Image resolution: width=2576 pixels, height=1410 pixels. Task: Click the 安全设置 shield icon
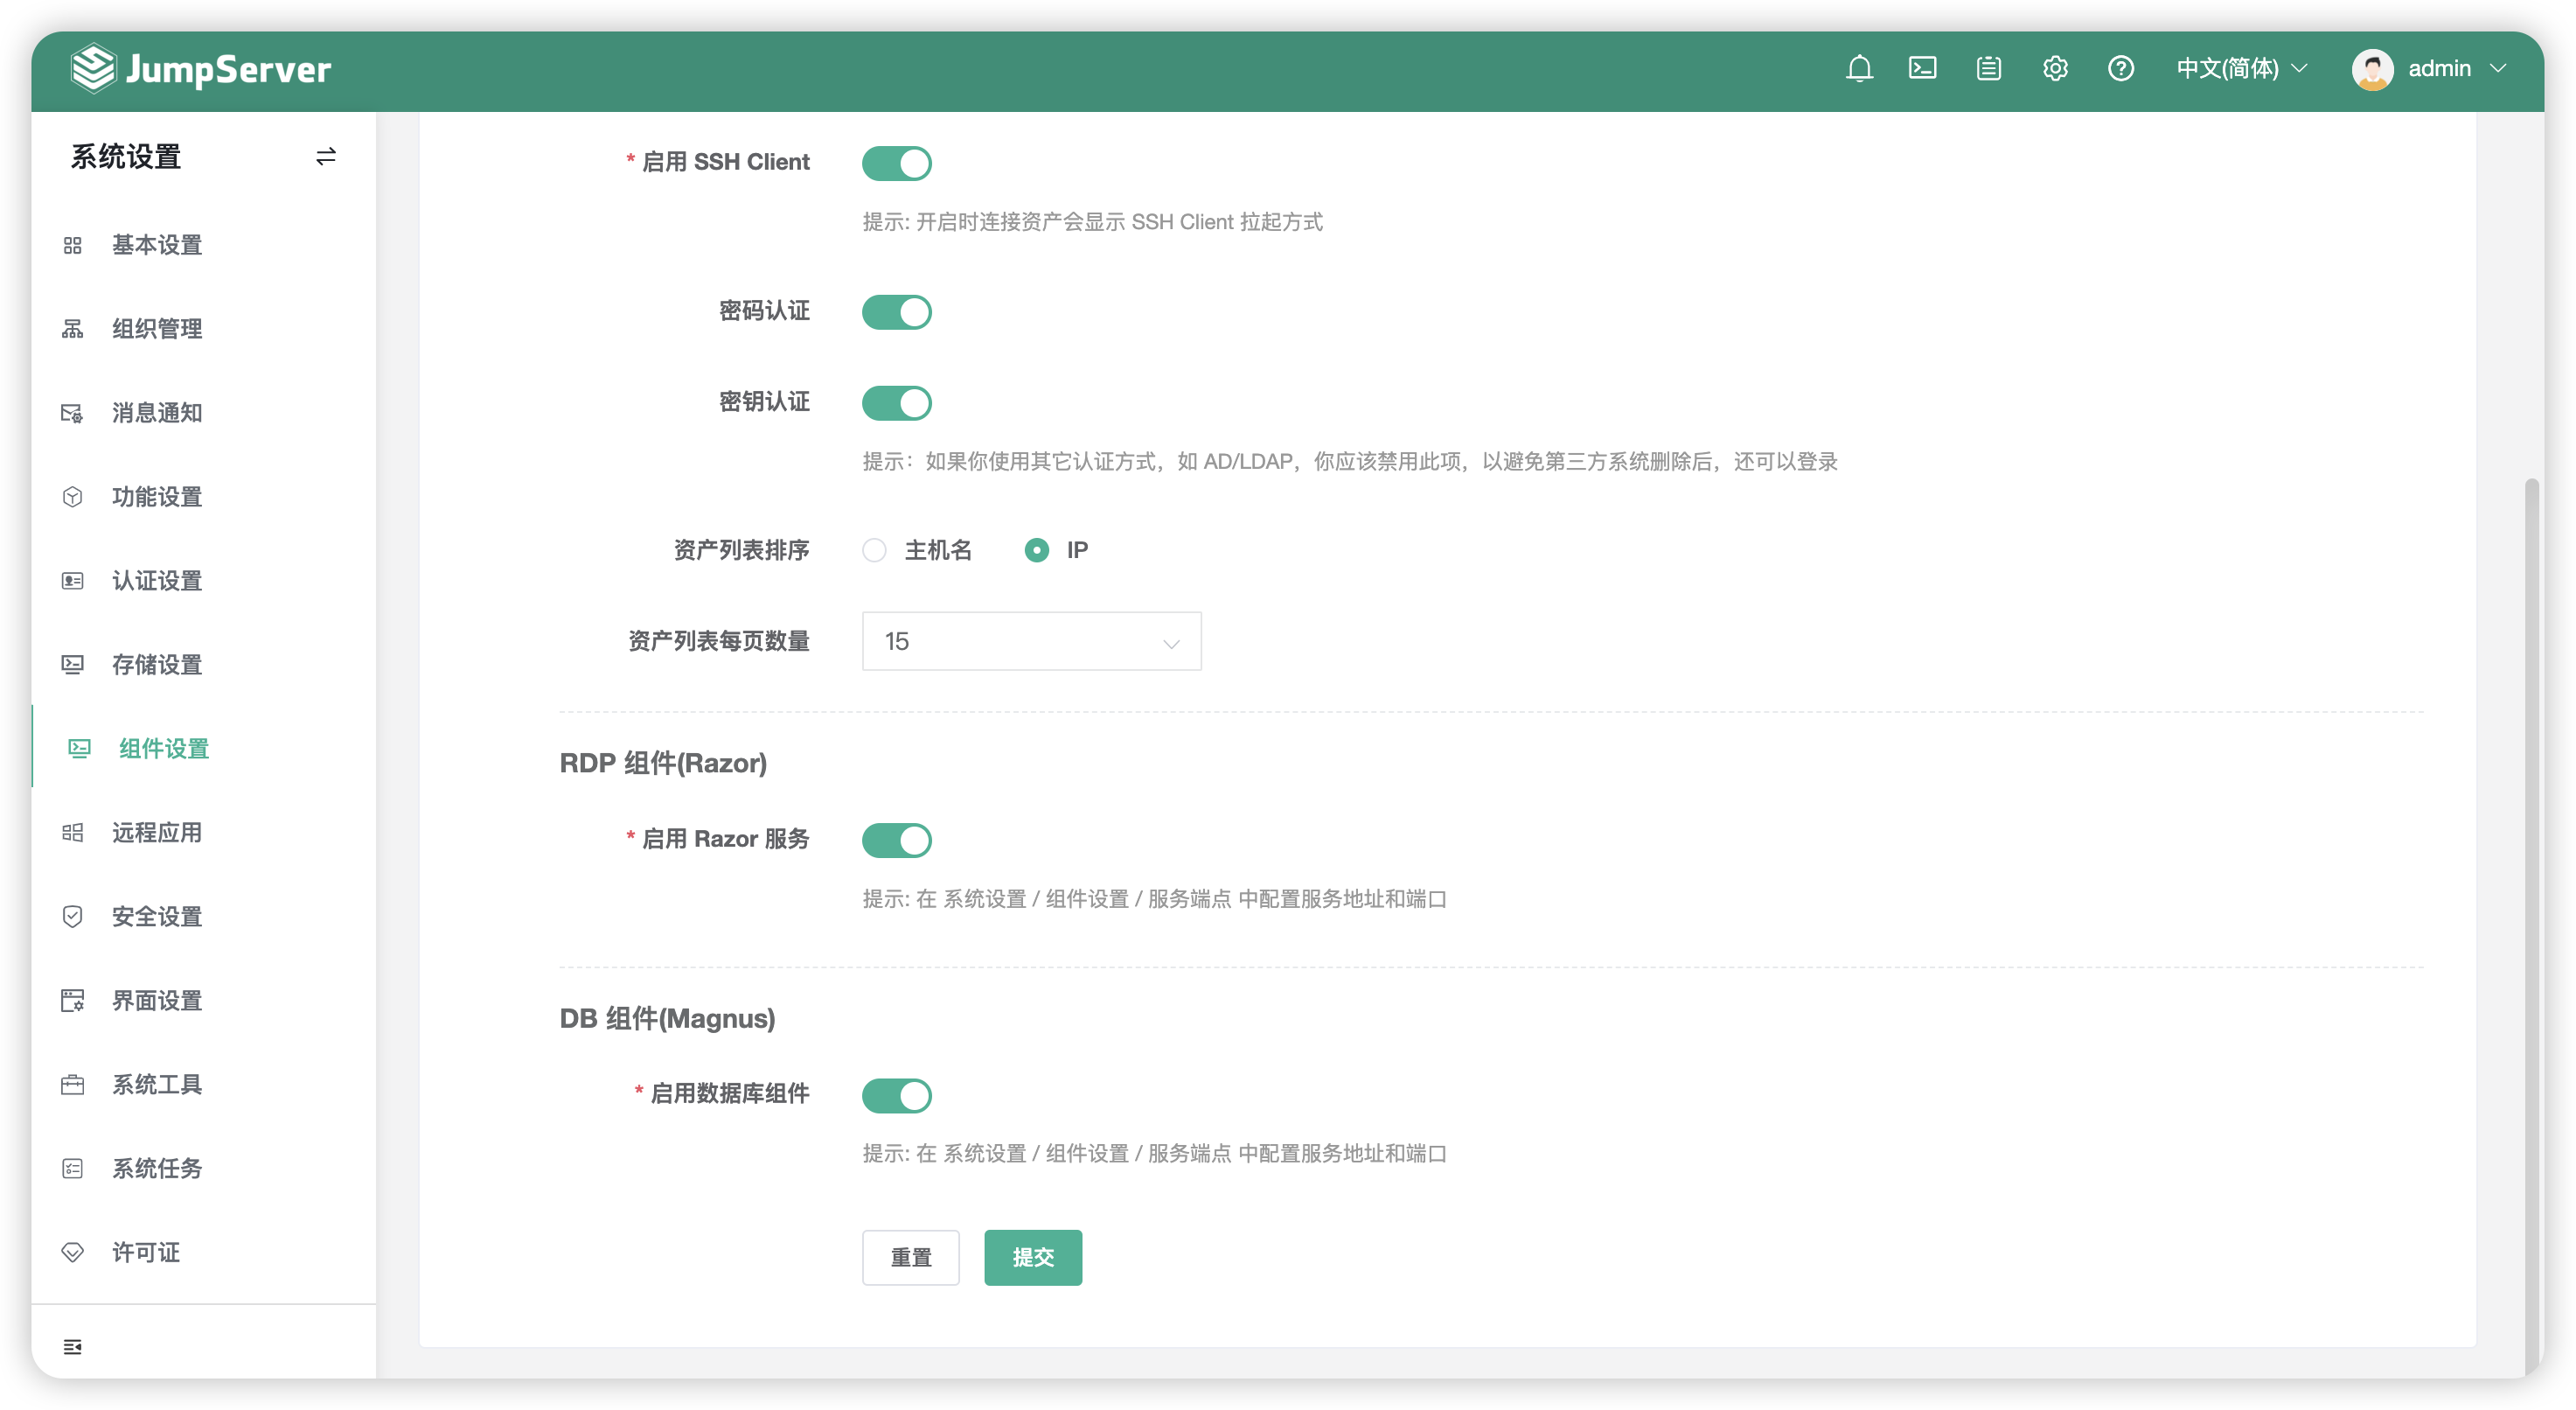point(73,916)
